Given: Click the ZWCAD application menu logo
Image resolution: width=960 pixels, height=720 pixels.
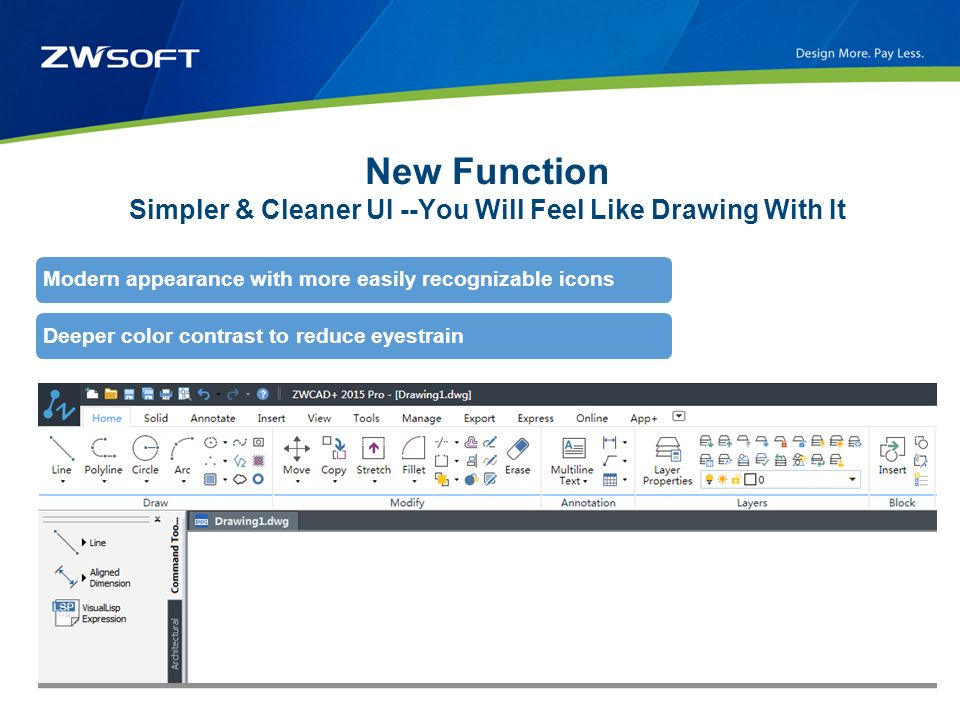Looking at the screenshot, I should 59,405.
